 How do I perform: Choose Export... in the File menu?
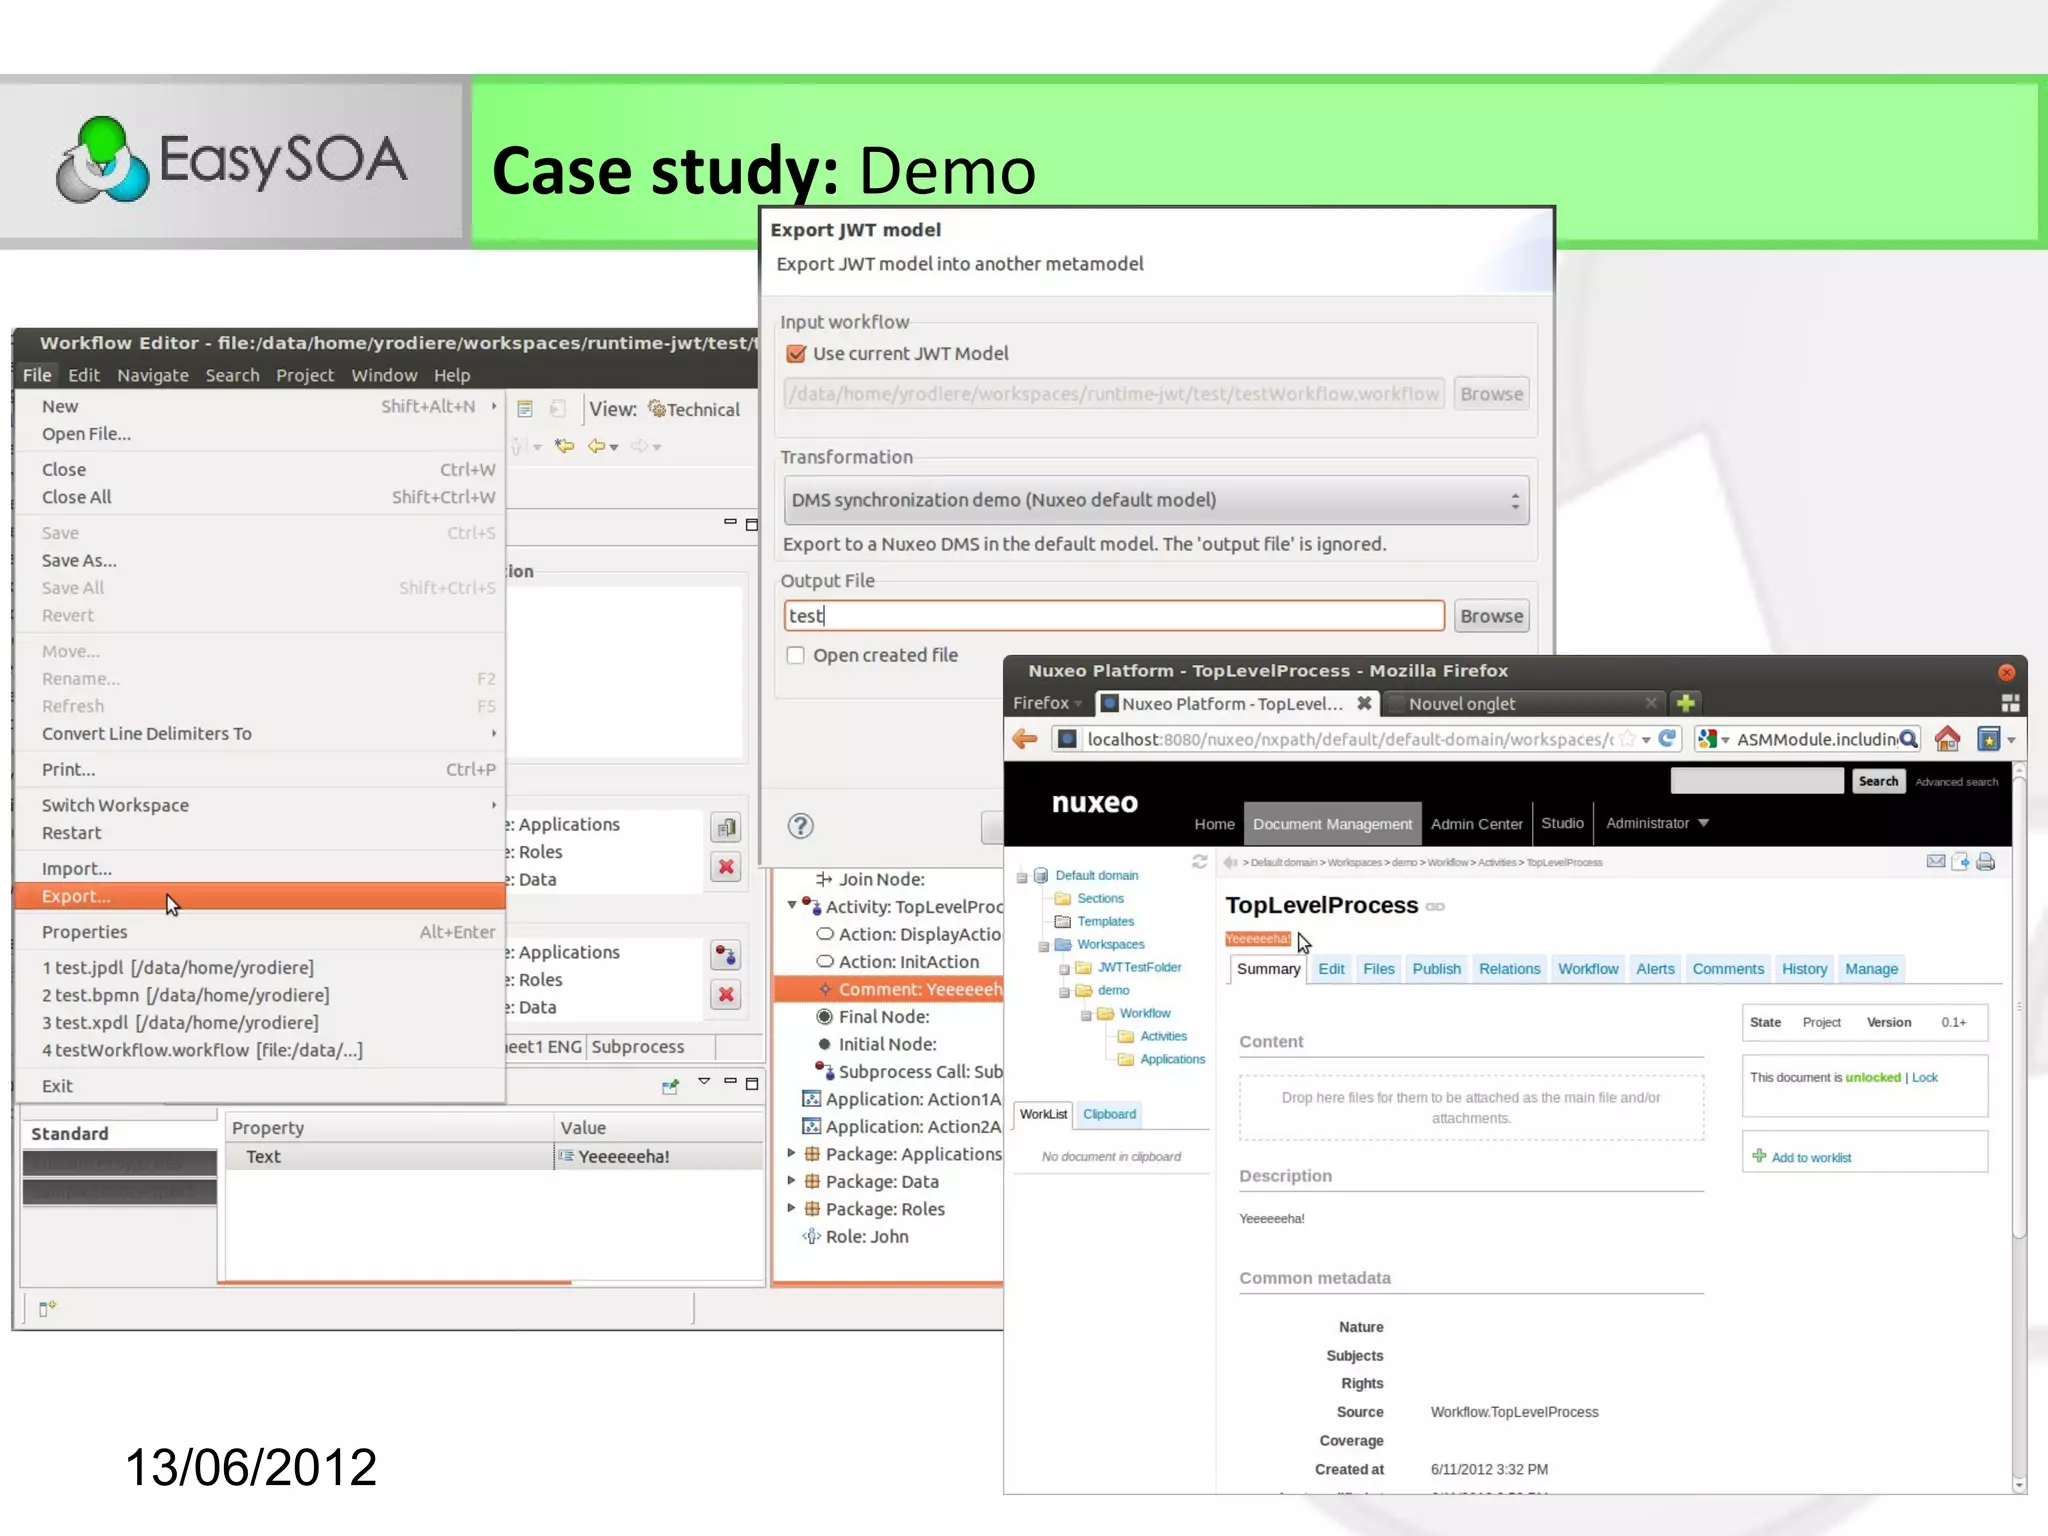(260, 896)
